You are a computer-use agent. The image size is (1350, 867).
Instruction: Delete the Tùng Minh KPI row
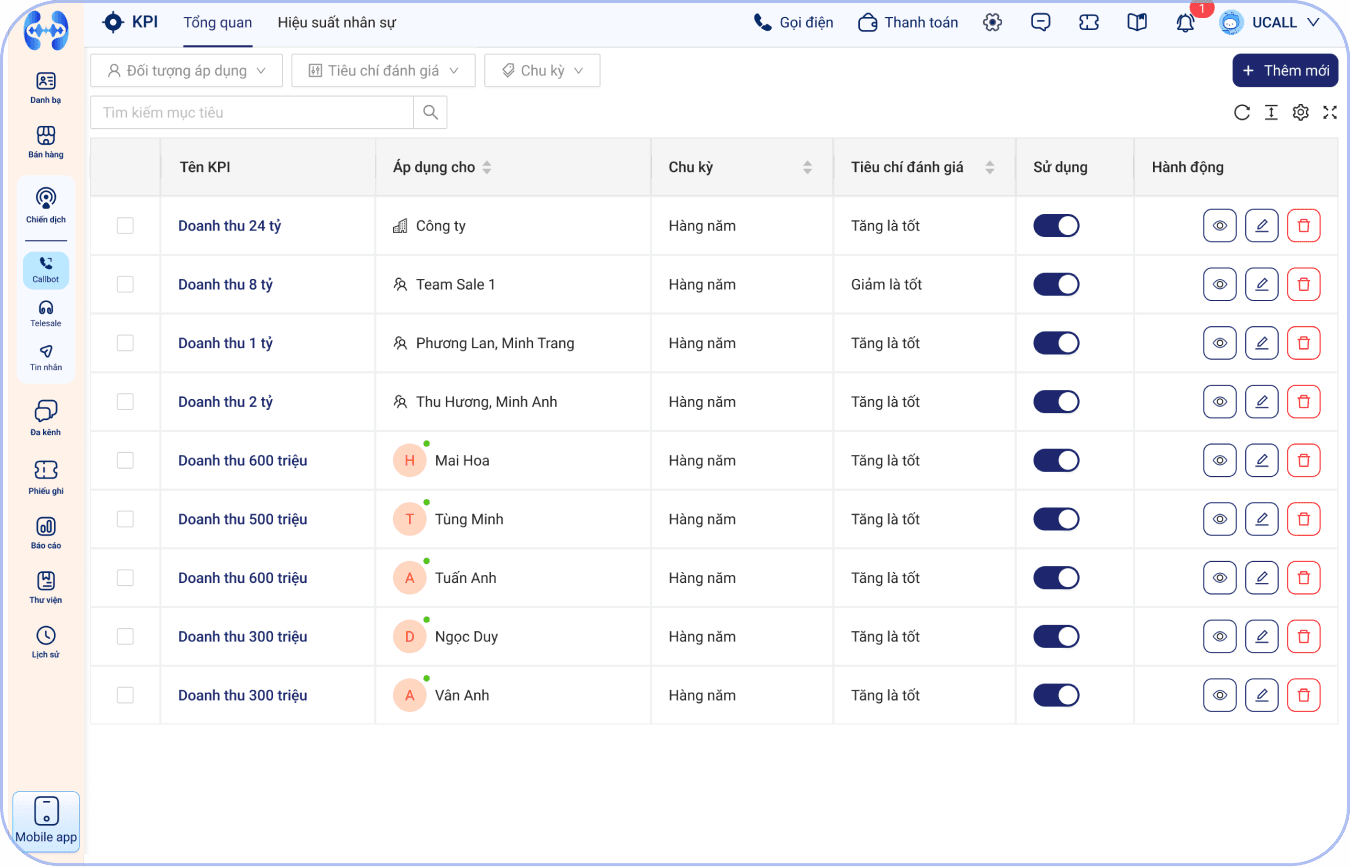coord(1304,519)
